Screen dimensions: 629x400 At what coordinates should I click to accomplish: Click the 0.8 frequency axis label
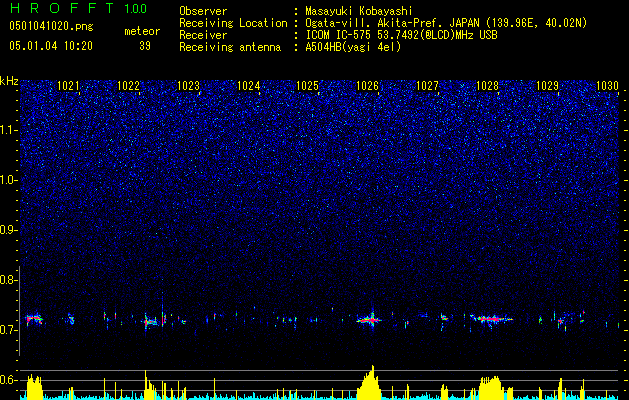pyautogui.click(x=7, y=280)
